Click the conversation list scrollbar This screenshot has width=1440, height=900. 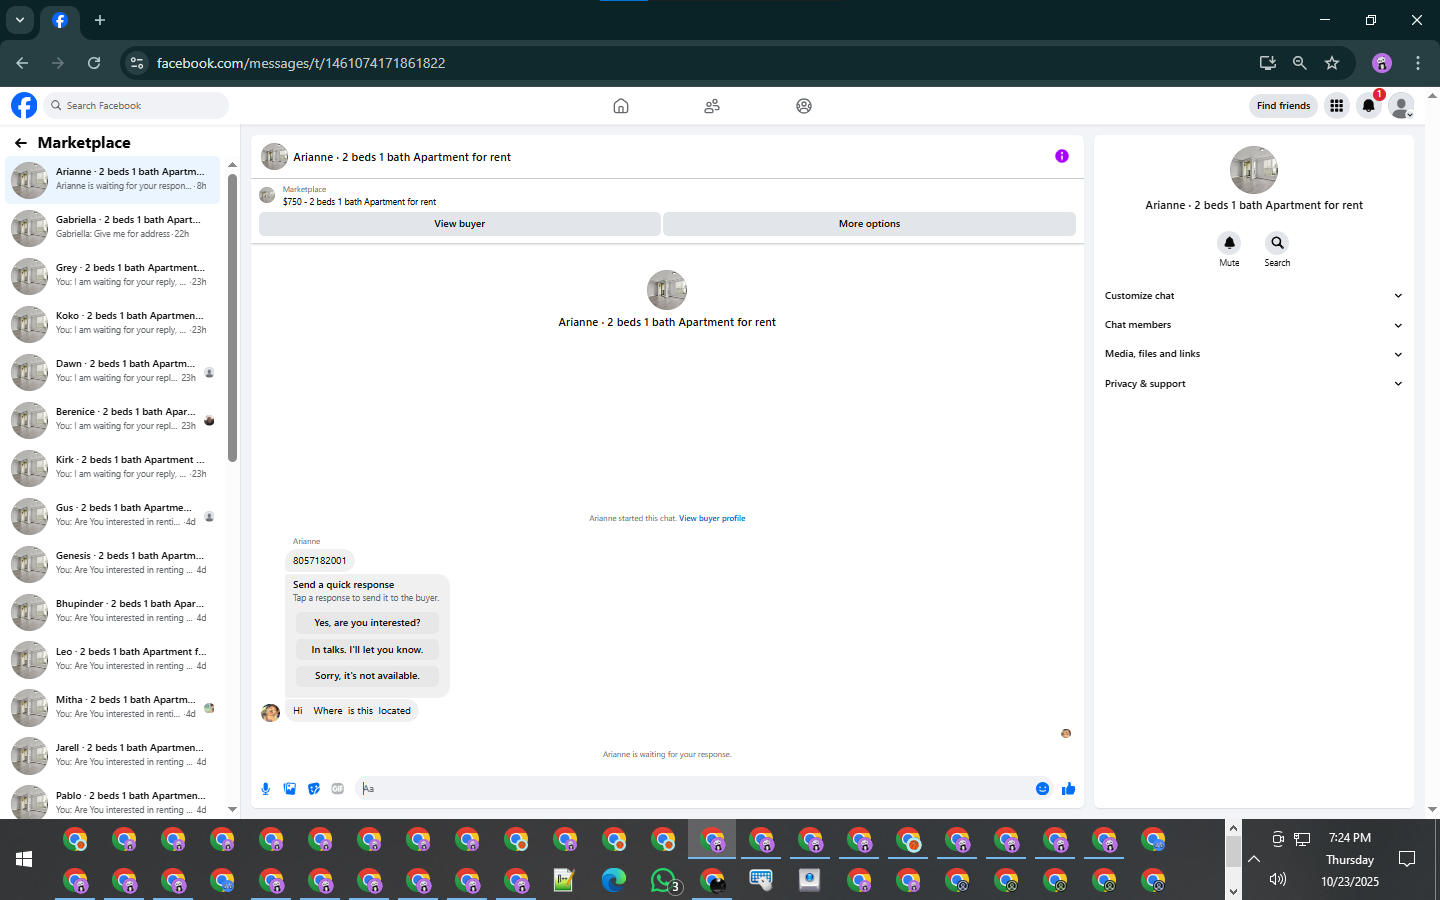coord(232,317)
